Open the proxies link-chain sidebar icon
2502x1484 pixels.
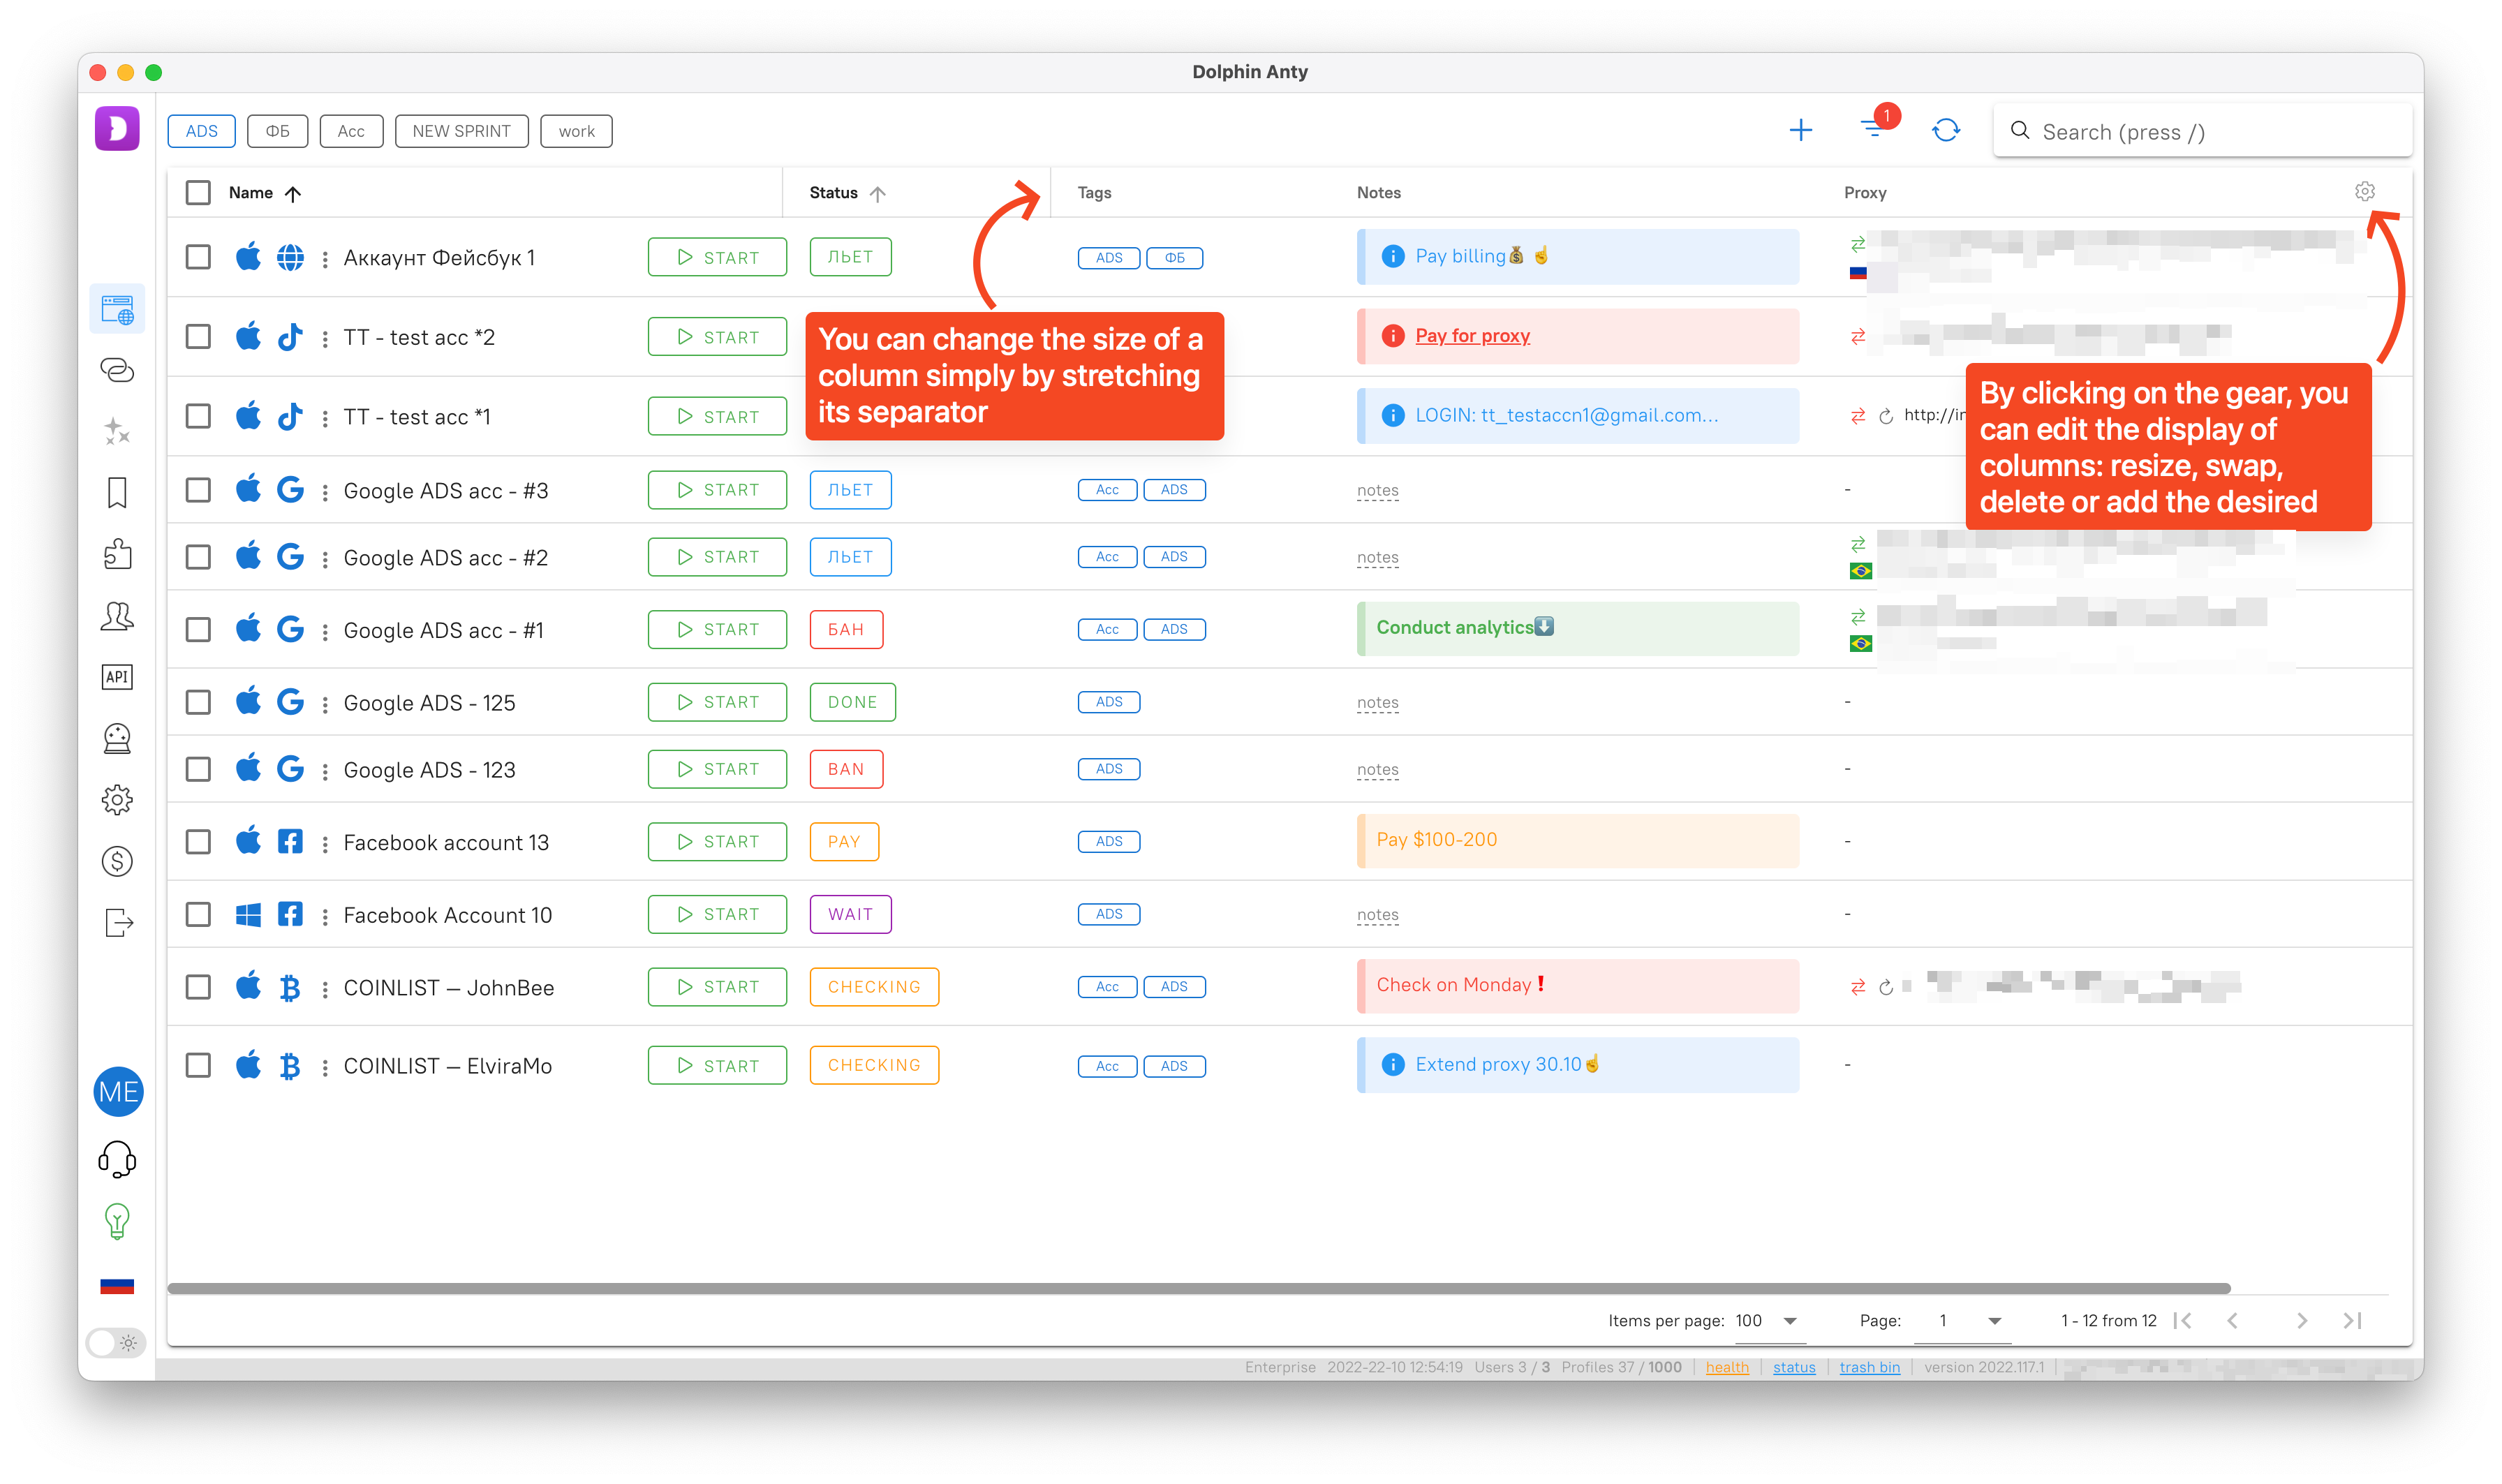pos(117,370)
